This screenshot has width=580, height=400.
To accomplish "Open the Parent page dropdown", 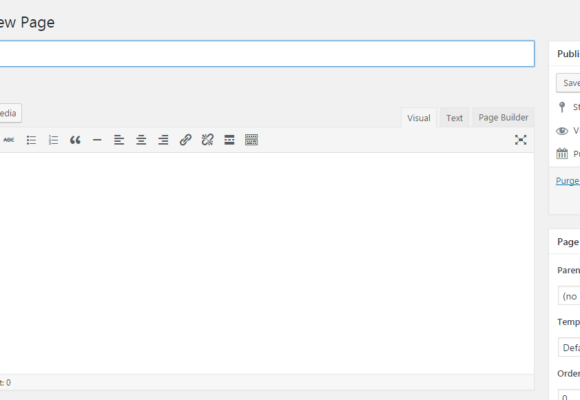I will pyautogui.click(x=569, y=296).
